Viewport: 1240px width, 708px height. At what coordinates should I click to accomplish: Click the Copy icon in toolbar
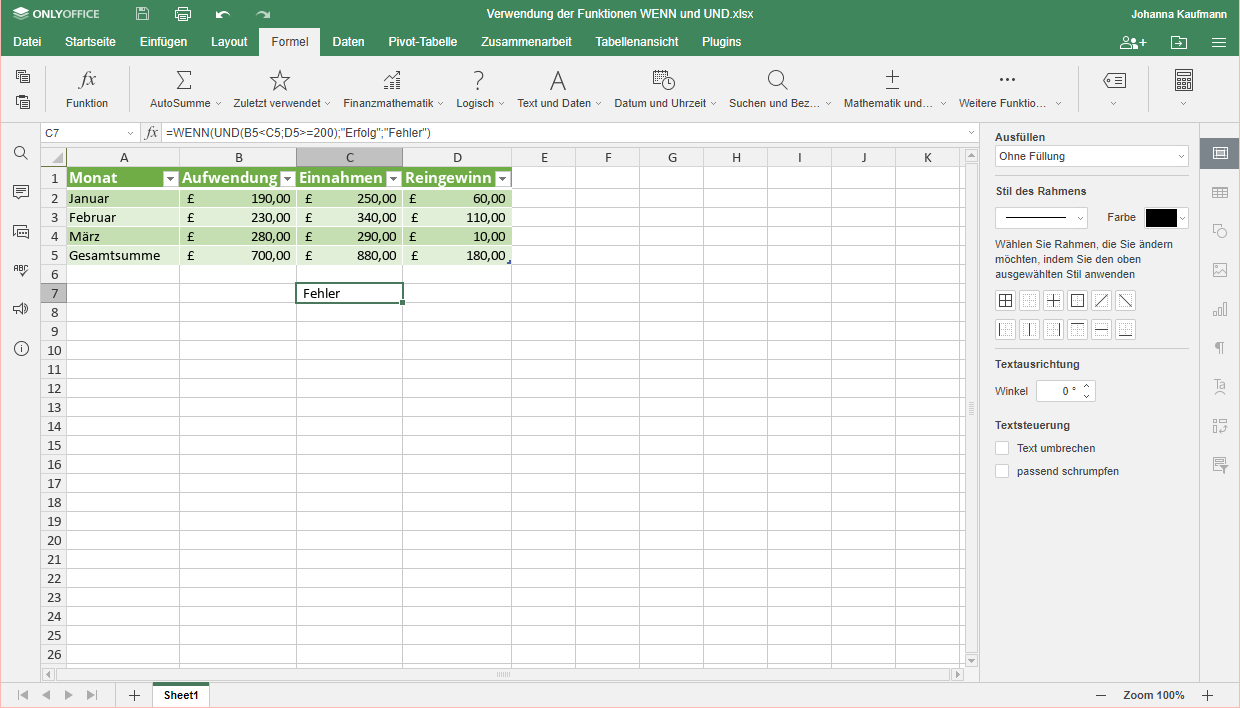[x=23, y=77]
